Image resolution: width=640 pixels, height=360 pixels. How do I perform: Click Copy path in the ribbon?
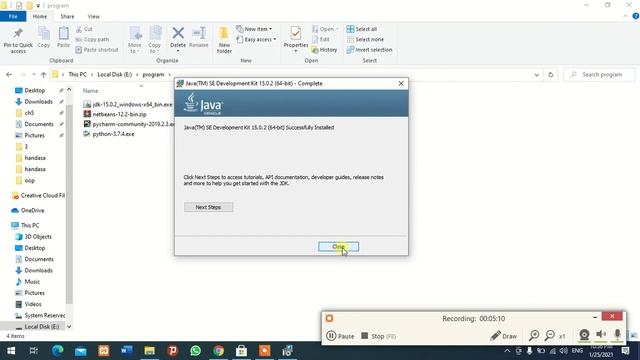(92, 39)
